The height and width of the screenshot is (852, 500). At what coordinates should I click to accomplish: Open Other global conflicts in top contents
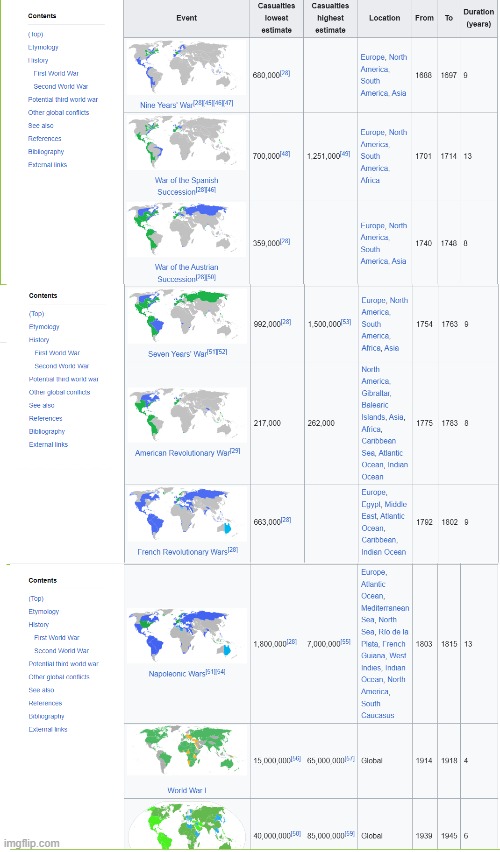click(x=58, y=112)
